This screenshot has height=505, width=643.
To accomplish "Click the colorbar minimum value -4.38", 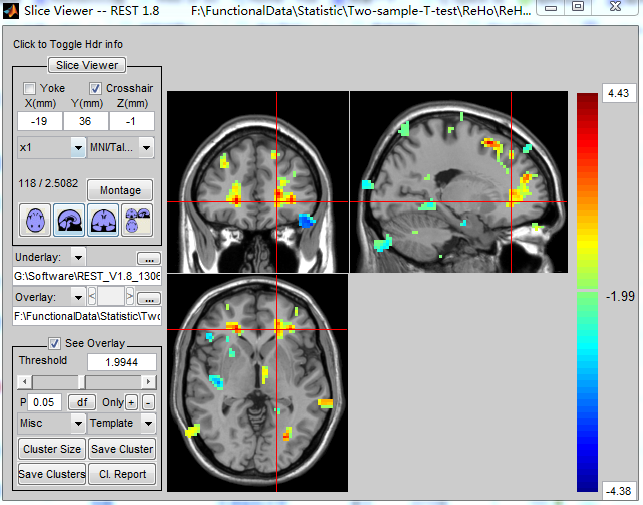I will (x=619, y=491).
